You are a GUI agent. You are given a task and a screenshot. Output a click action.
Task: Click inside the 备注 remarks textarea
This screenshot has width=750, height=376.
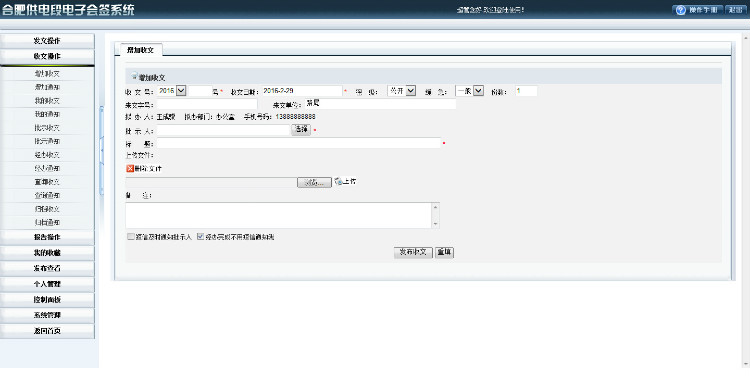[x=279, y=215]
